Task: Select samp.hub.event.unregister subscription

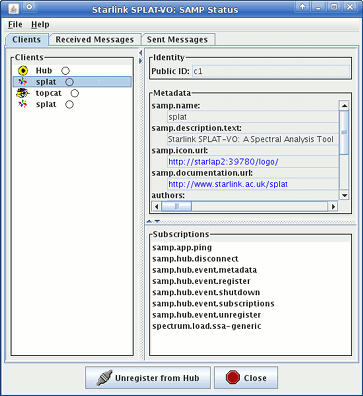Action: [x=207, y=315]
